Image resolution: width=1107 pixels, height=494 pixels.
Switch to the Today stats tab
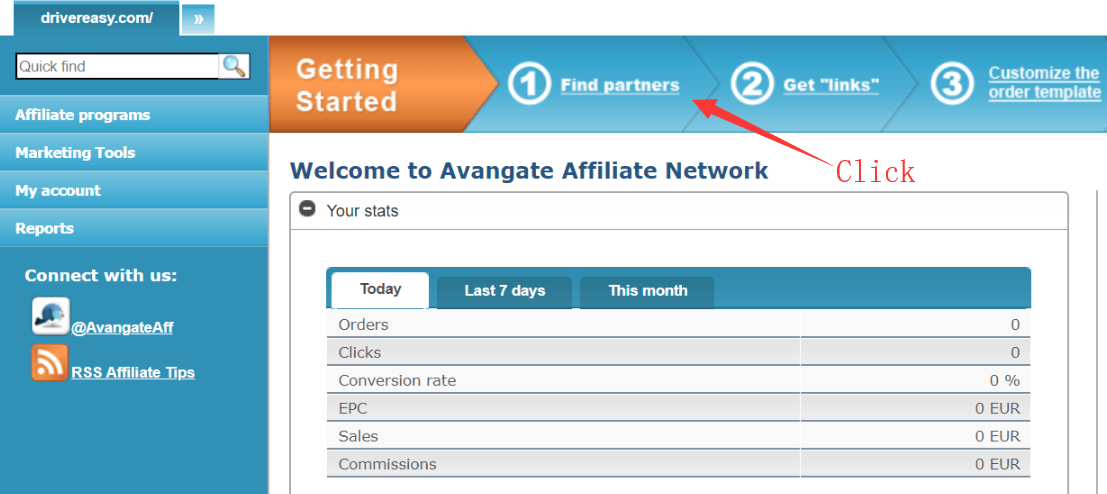380,289
